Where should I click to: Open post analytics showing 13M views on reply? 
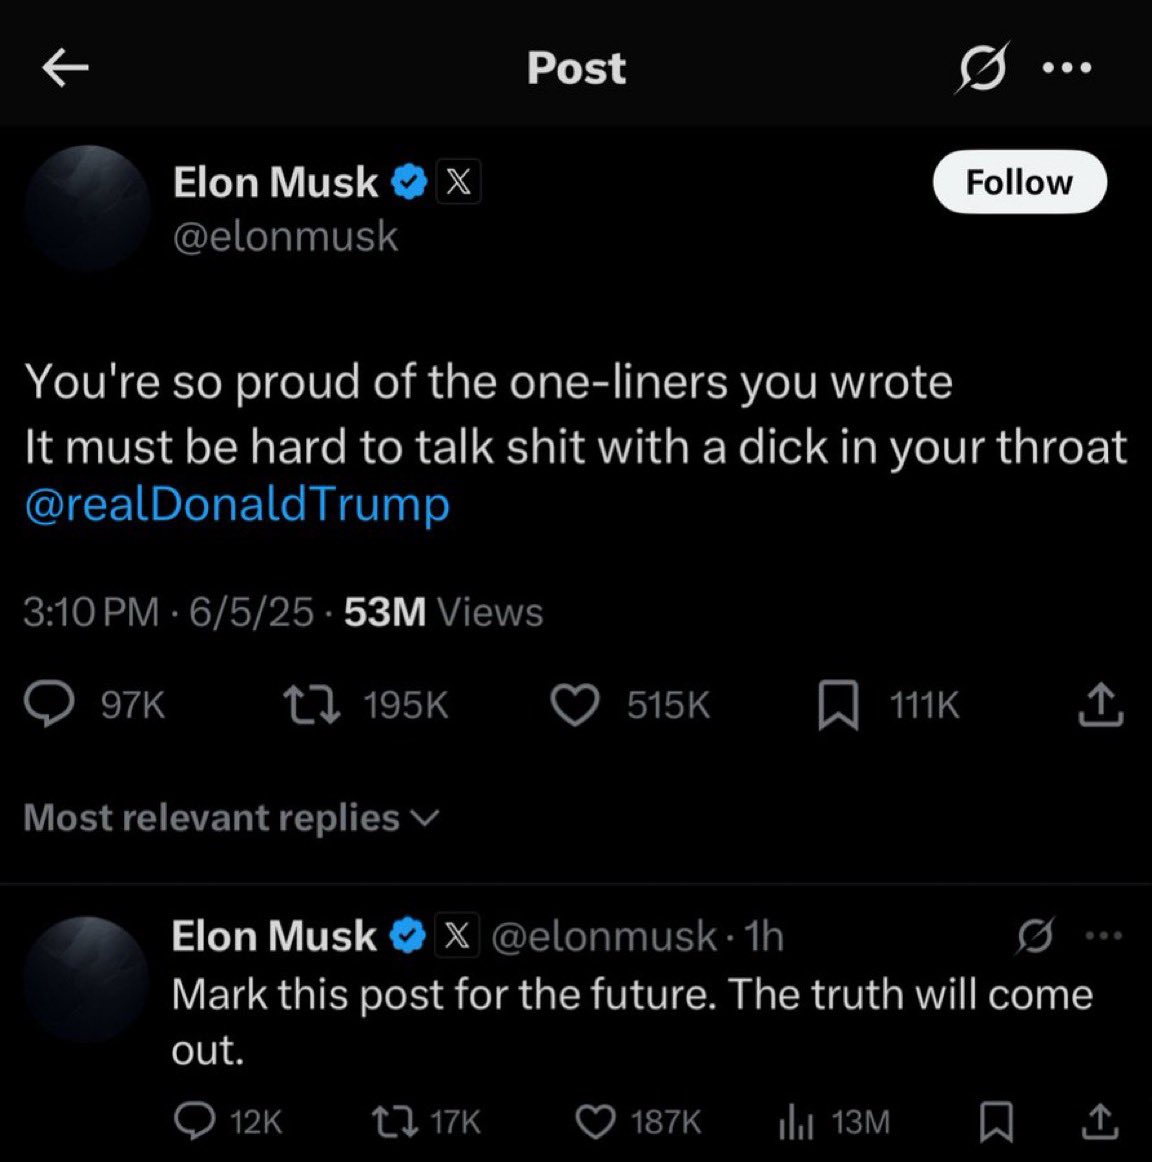[791, 1122]
